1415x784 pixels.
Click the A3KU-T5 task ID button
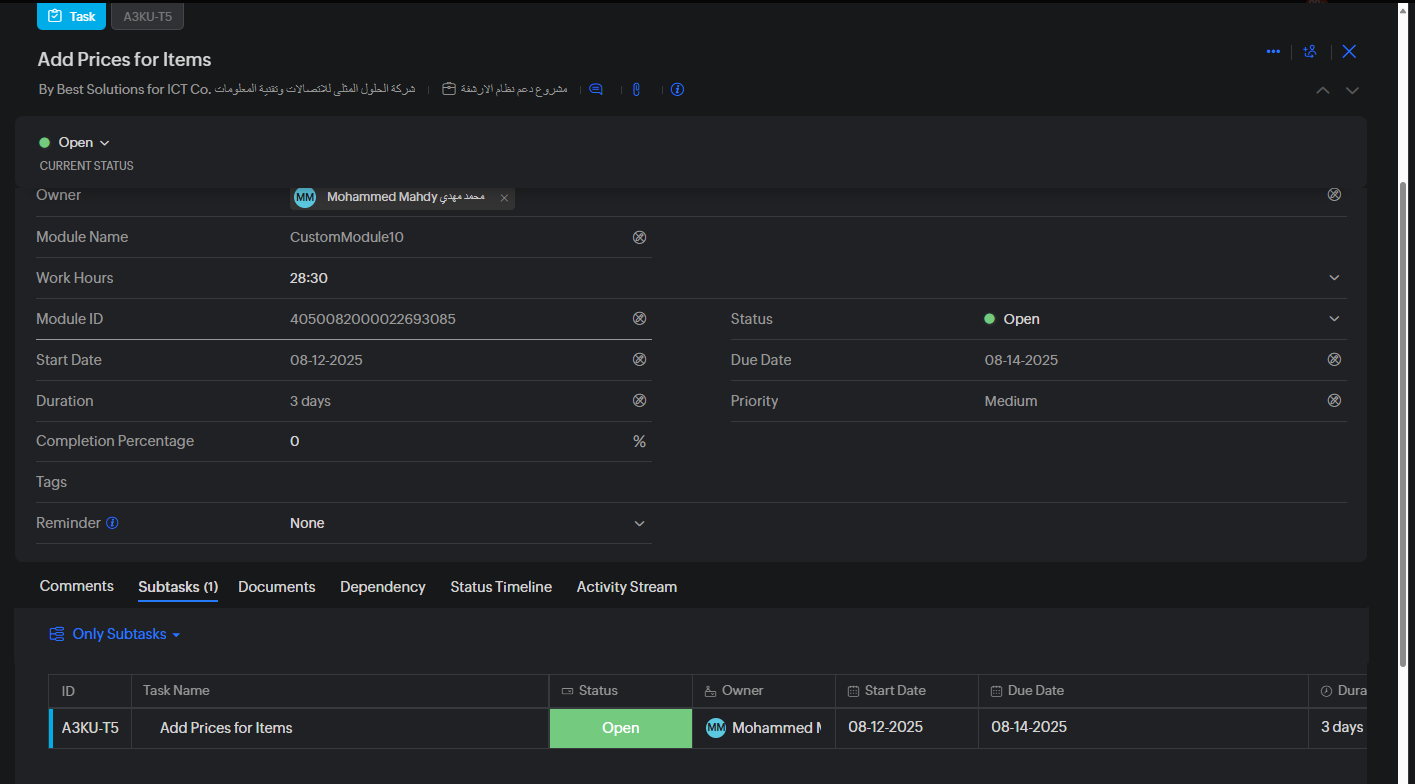(147, 16)
